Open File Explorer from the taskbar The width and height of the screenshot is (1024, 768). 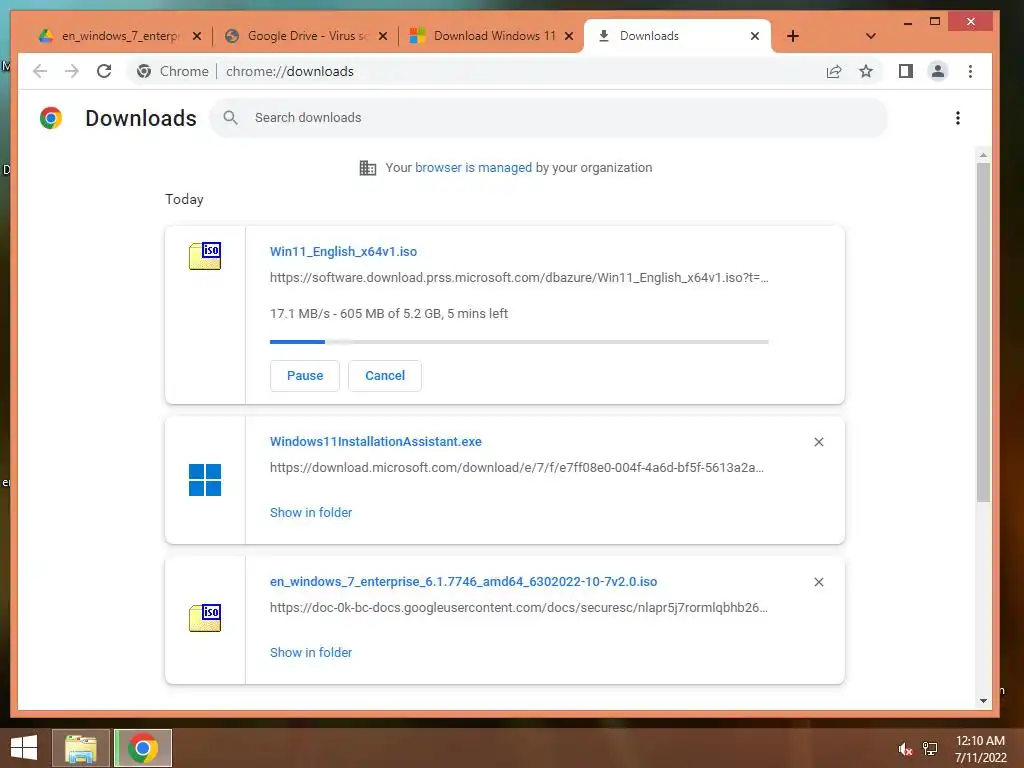tap(81, 748)
